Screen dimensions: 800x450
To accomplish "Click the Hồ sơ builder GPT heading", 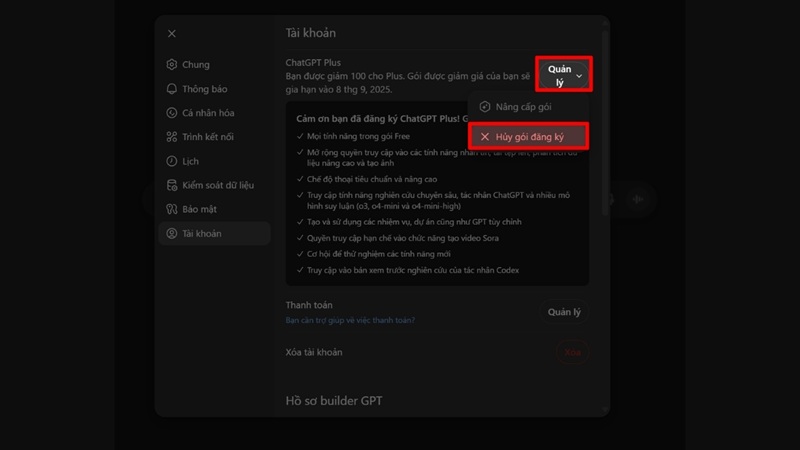I will point(333,401).
